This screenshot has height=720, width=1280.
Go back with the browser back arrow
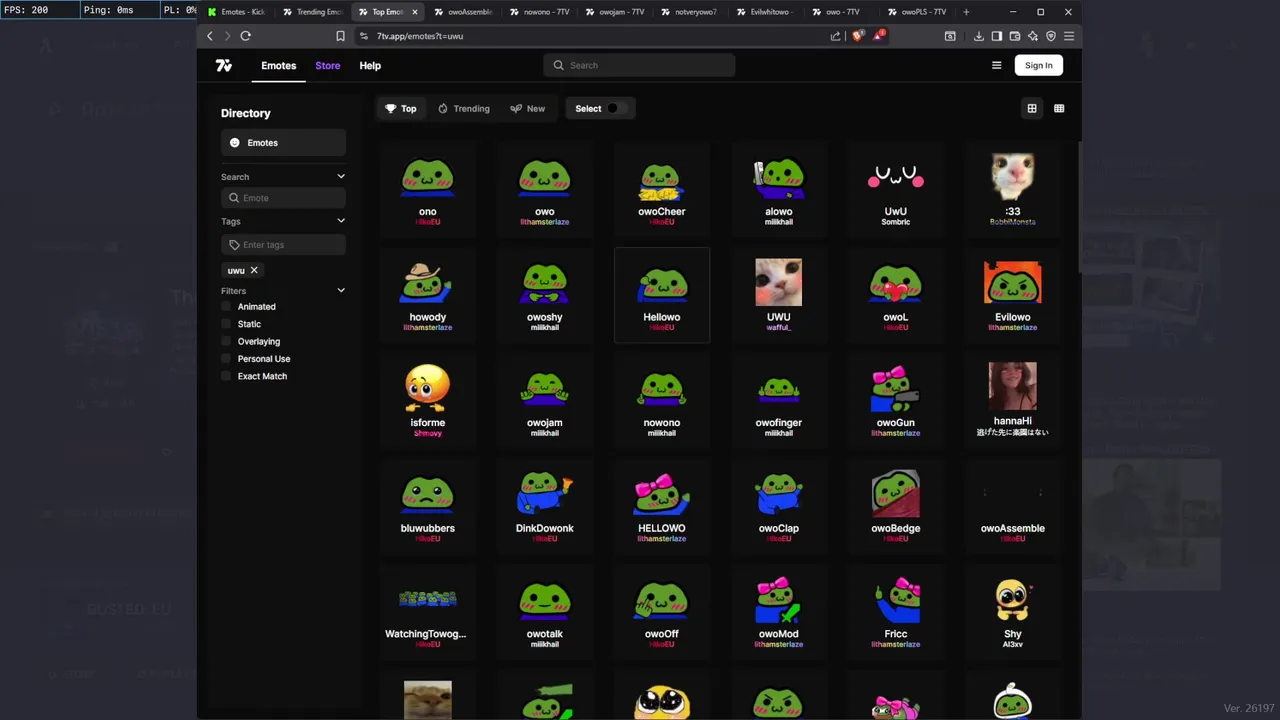[210, 36]
